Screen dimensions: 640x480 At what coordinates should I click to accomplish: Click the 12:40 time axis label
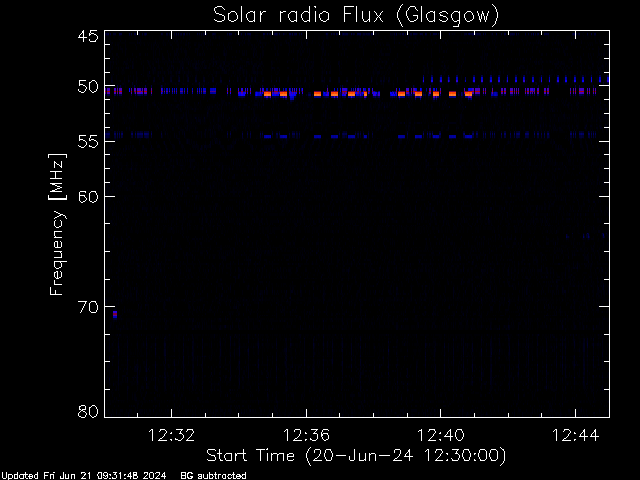click(440, 436)
